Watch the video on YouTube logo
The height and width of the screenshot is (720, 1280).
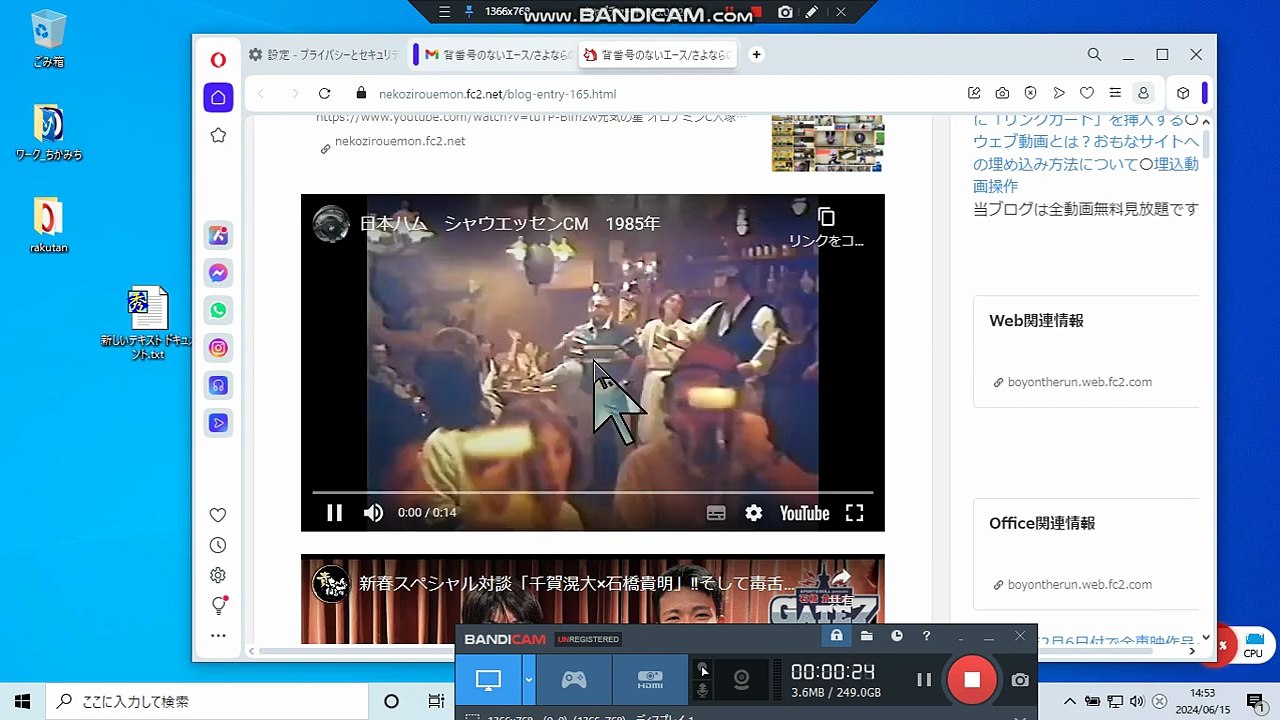[x=804, y=513]
